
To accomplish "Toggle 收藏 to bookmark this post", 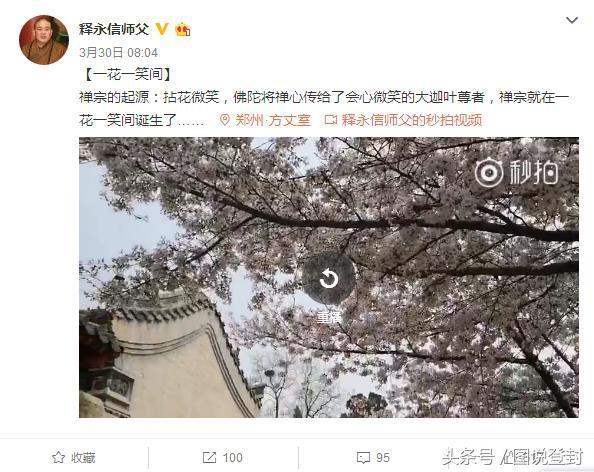I will coord(74,458).
